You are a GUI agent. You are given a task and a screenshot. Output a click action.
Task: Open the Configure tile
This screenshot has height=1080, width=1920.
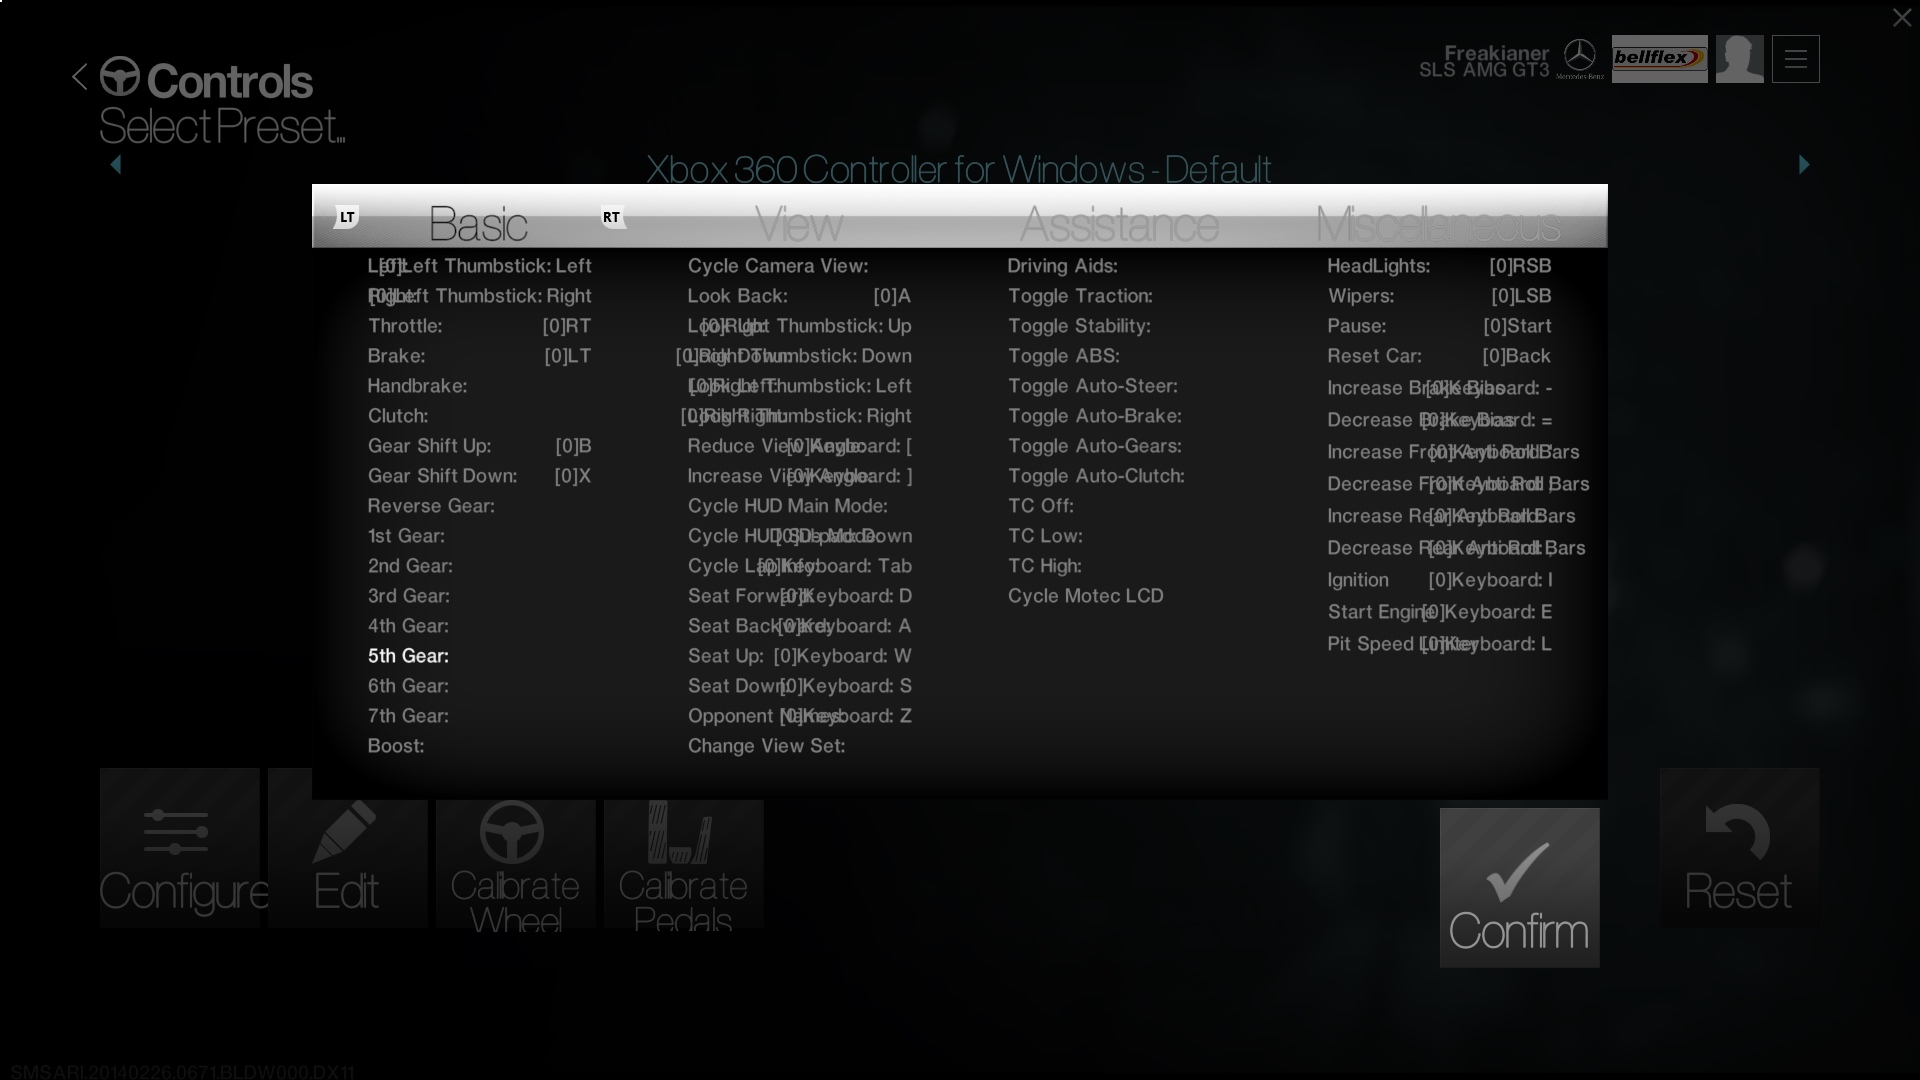point(180,848)
